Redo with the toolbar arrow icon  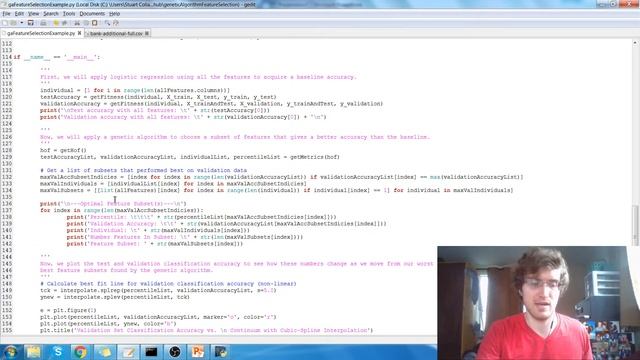tap(64, 23)
